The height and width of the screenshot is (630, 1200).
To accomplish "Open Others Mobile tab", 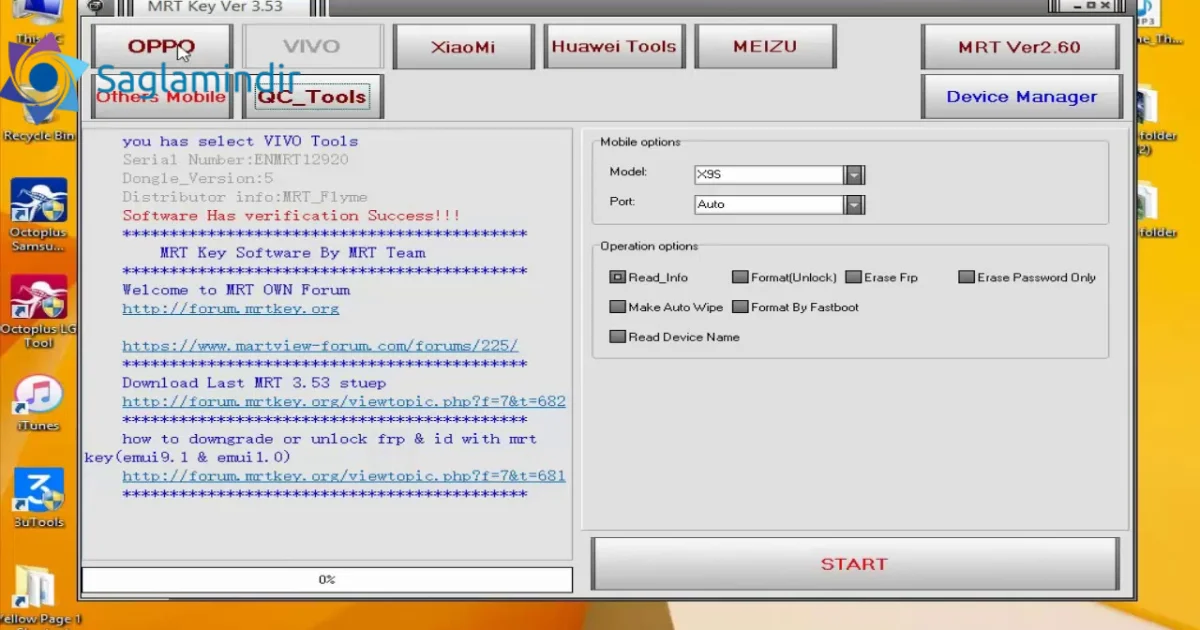I will 161,97.
